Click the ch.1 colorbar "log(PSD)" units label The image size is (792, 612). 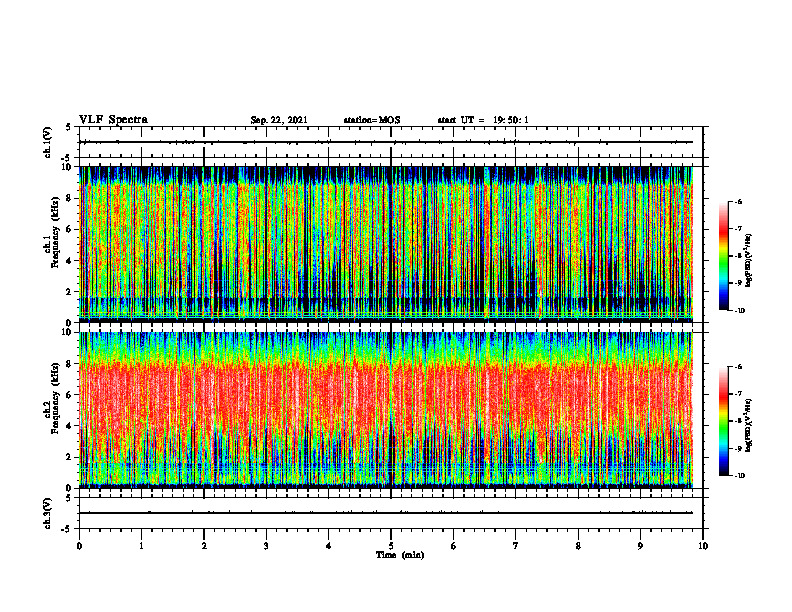point(749,260)
